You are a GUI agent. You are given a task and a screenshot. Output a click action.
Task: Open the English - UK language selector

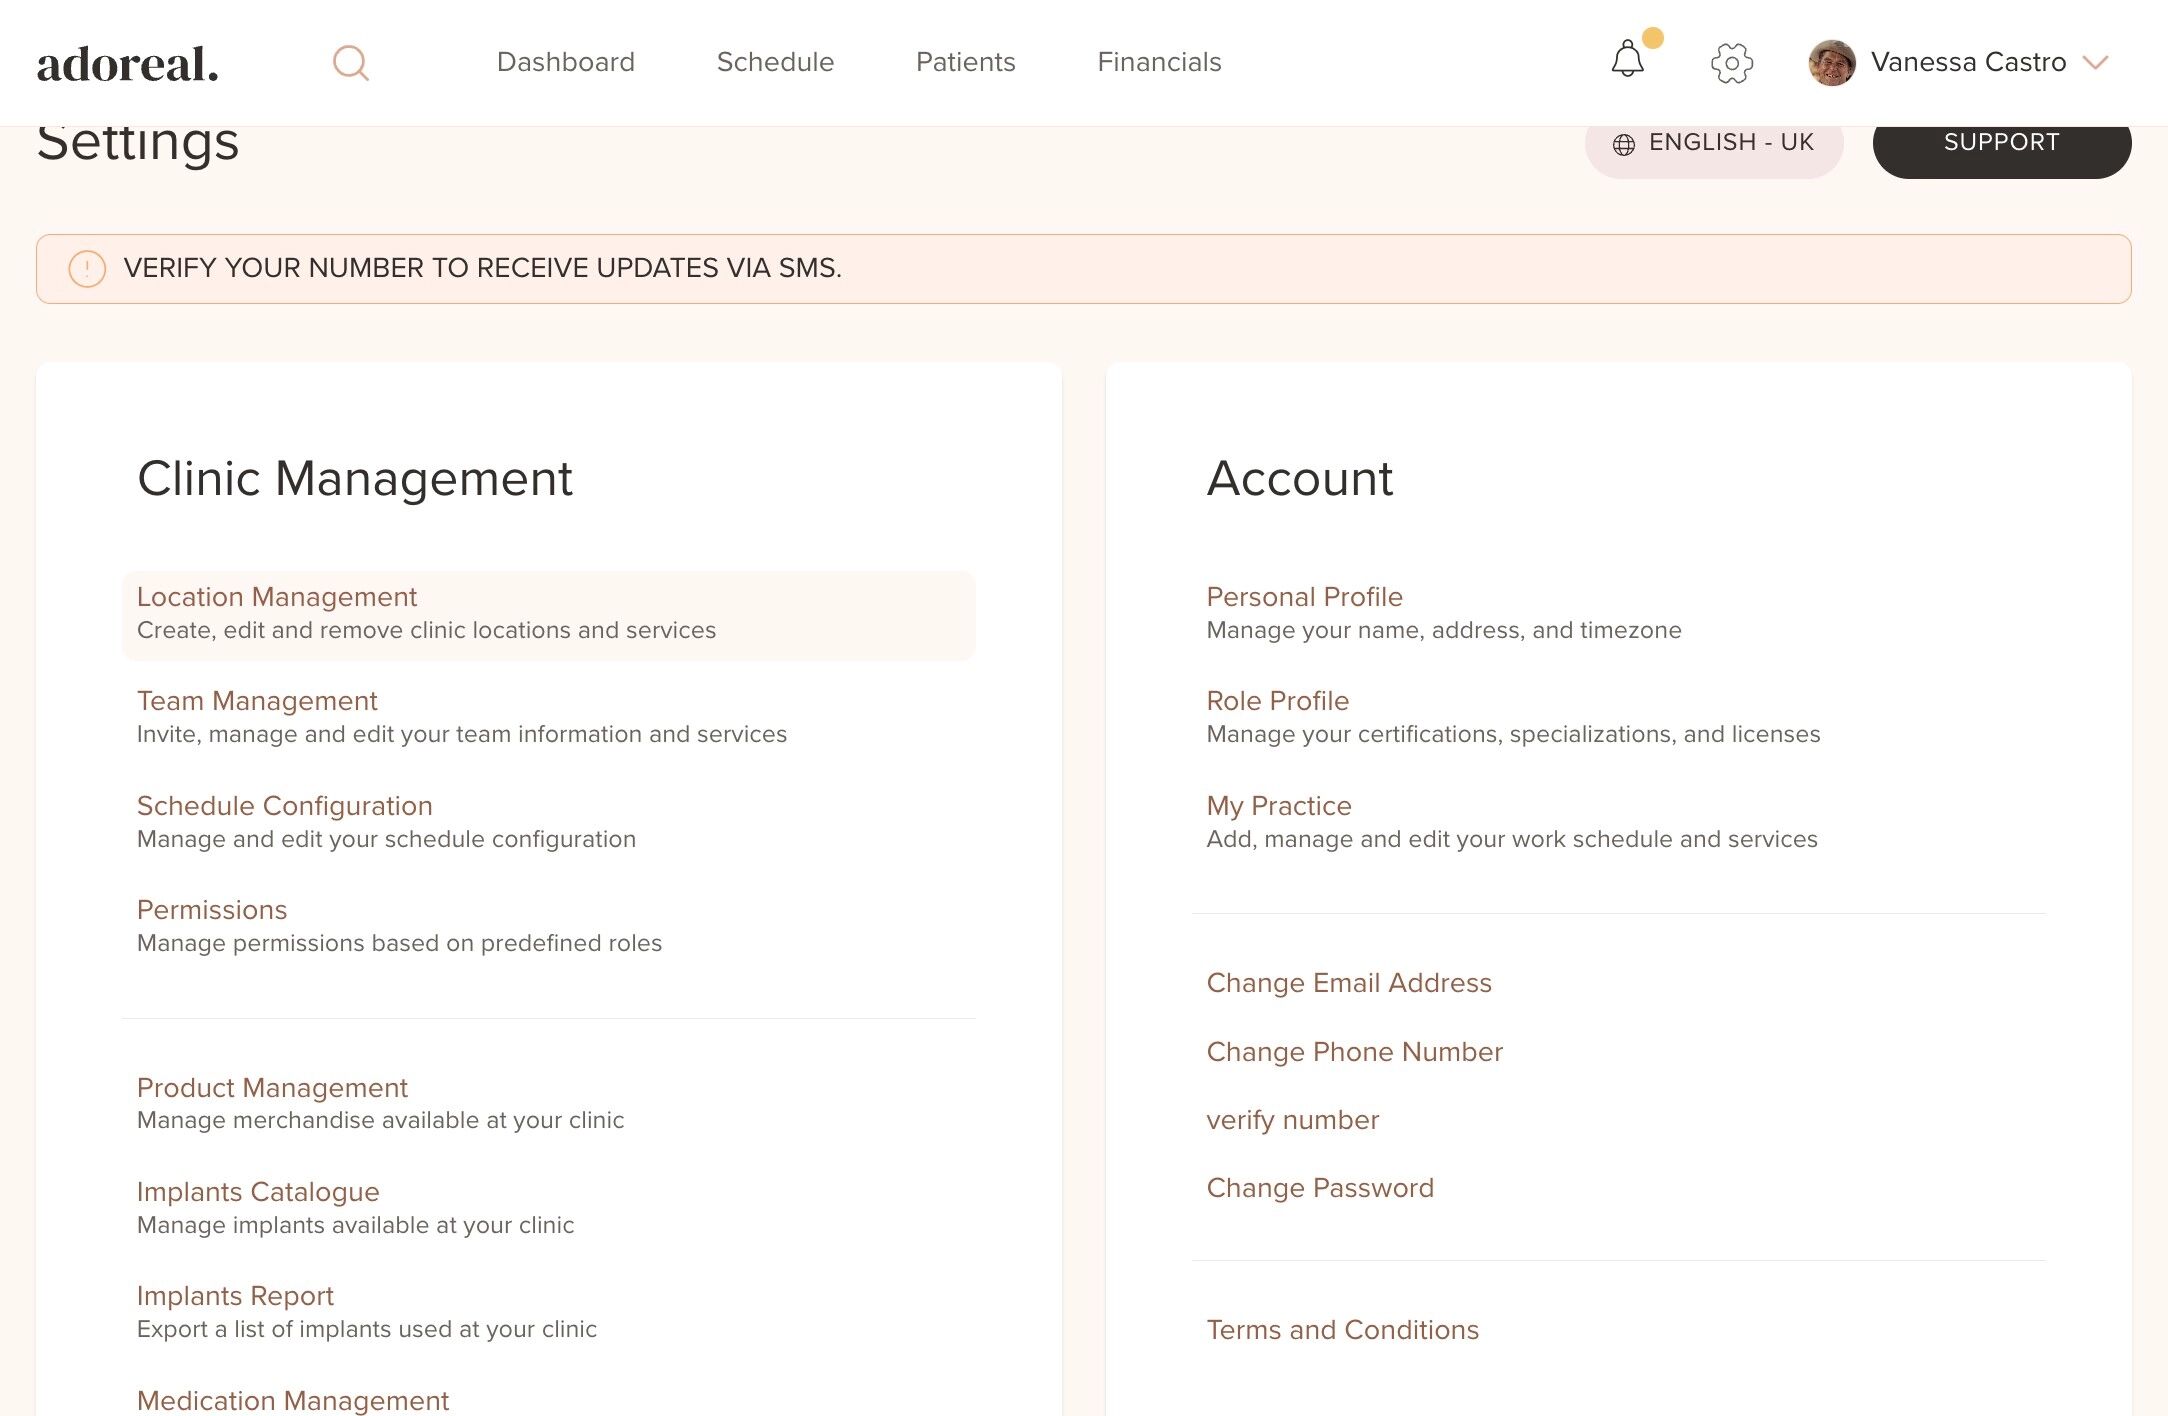tap(1713, 144)
